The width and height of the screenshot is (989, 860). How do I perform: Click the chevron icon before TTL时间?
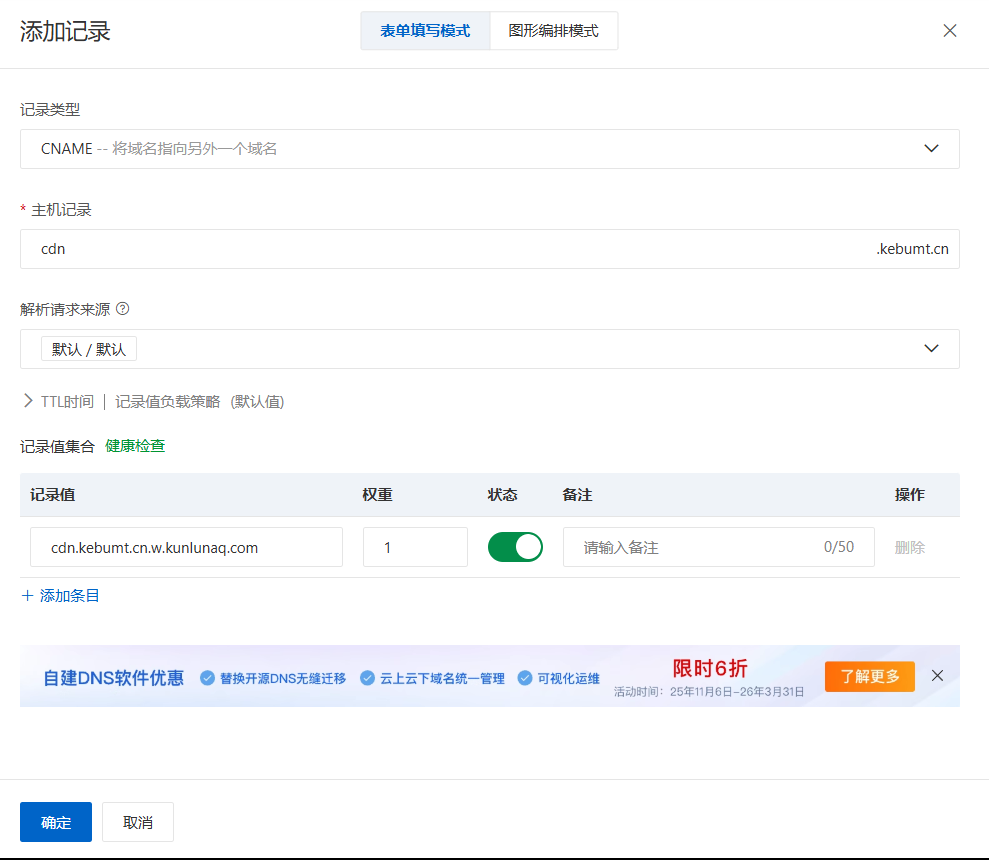(28, 401)
